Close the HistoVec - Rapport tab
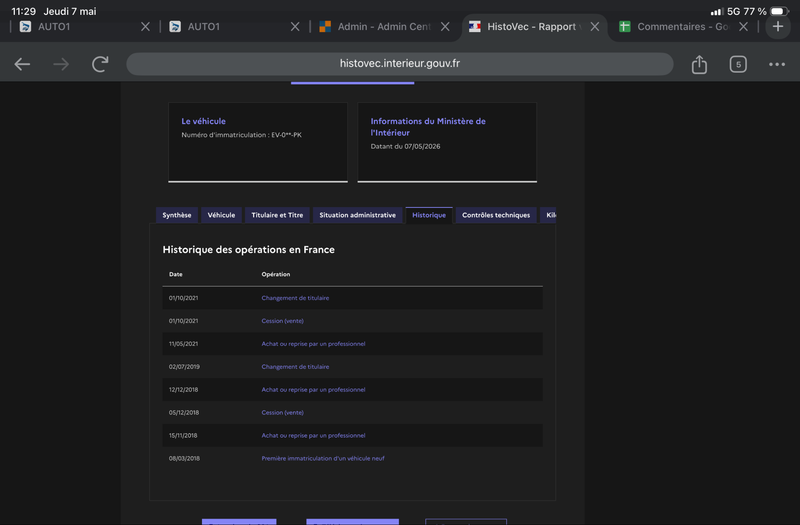 (594, 27)
